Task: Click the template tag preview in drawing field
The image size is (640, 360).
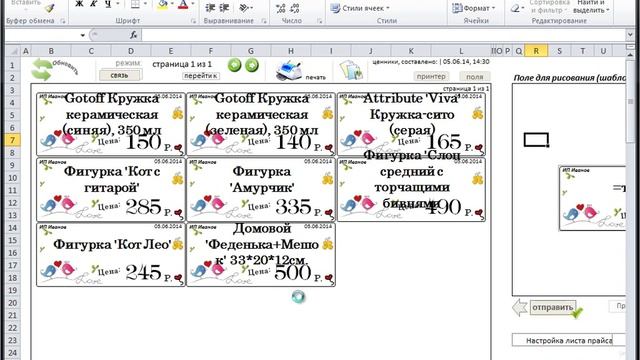Action: [x=592, y=198]
